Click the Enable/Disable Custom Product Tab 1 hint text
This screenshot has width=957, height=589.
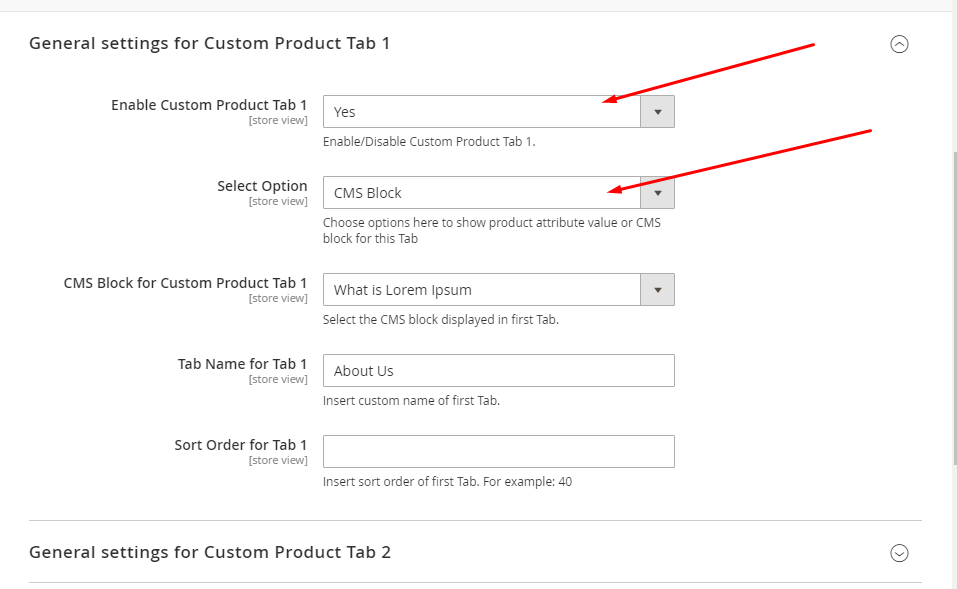[x=429, y=142]
